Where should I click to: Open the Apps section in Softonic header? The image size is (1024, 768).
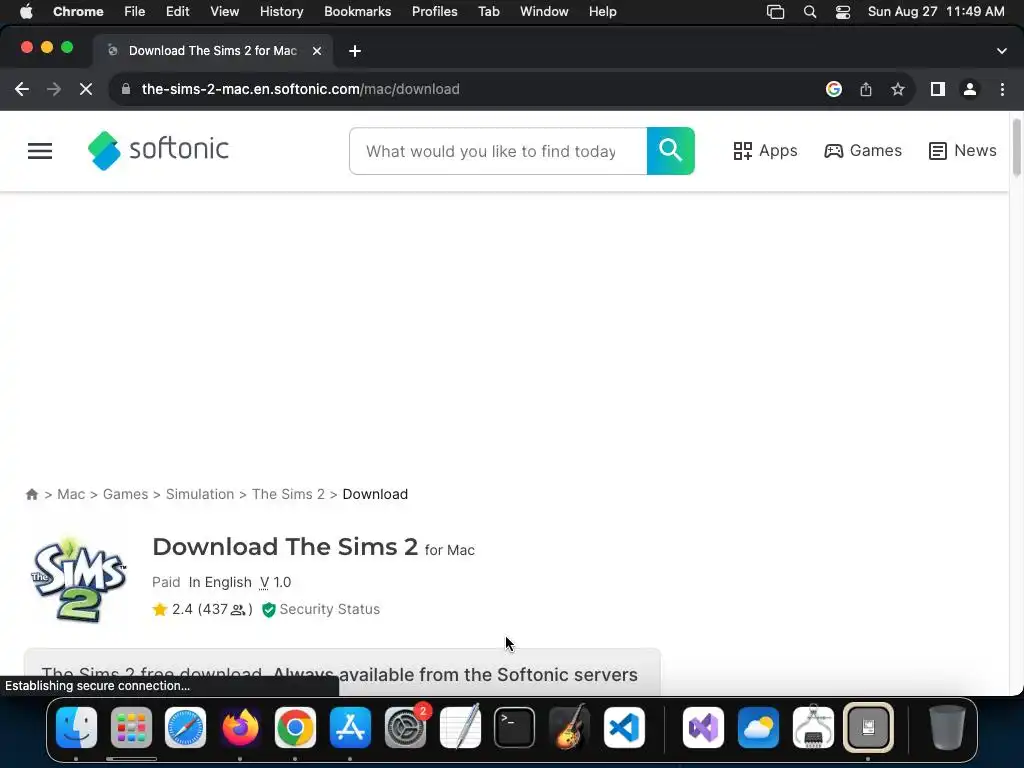(765, 151)
